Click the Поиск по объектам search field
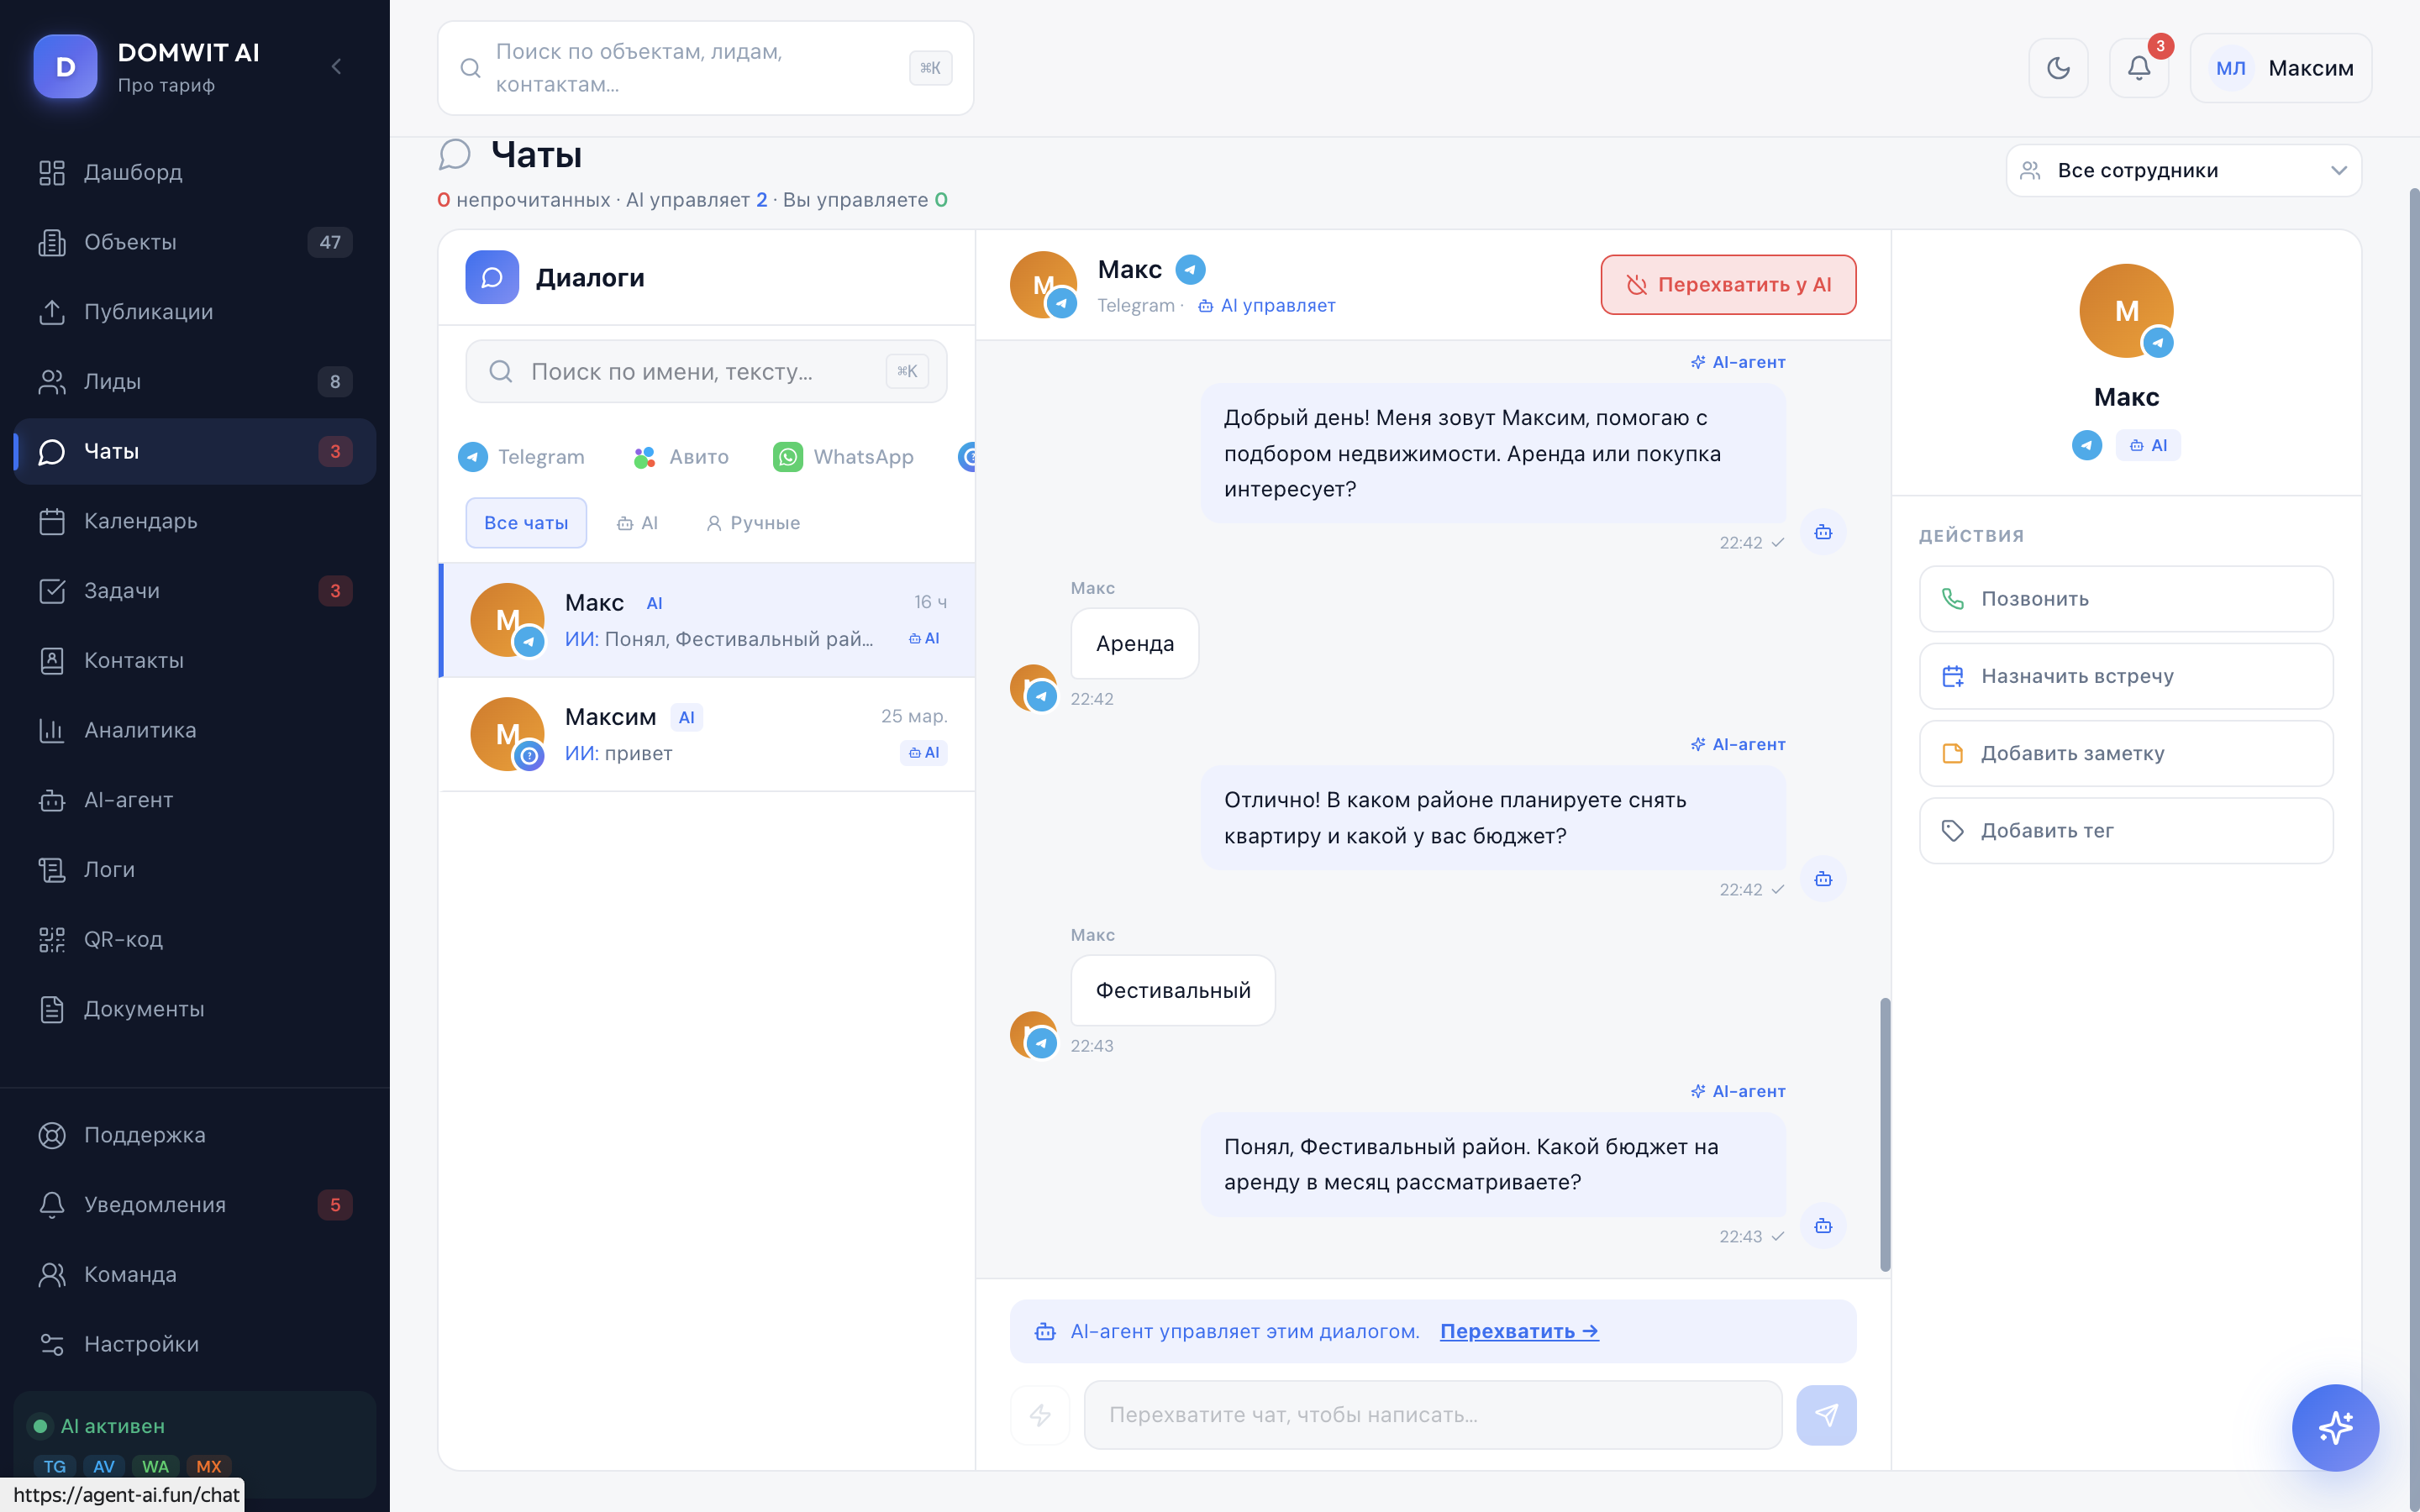Screen dimensions: 2420x1512 tap(704, 67)
